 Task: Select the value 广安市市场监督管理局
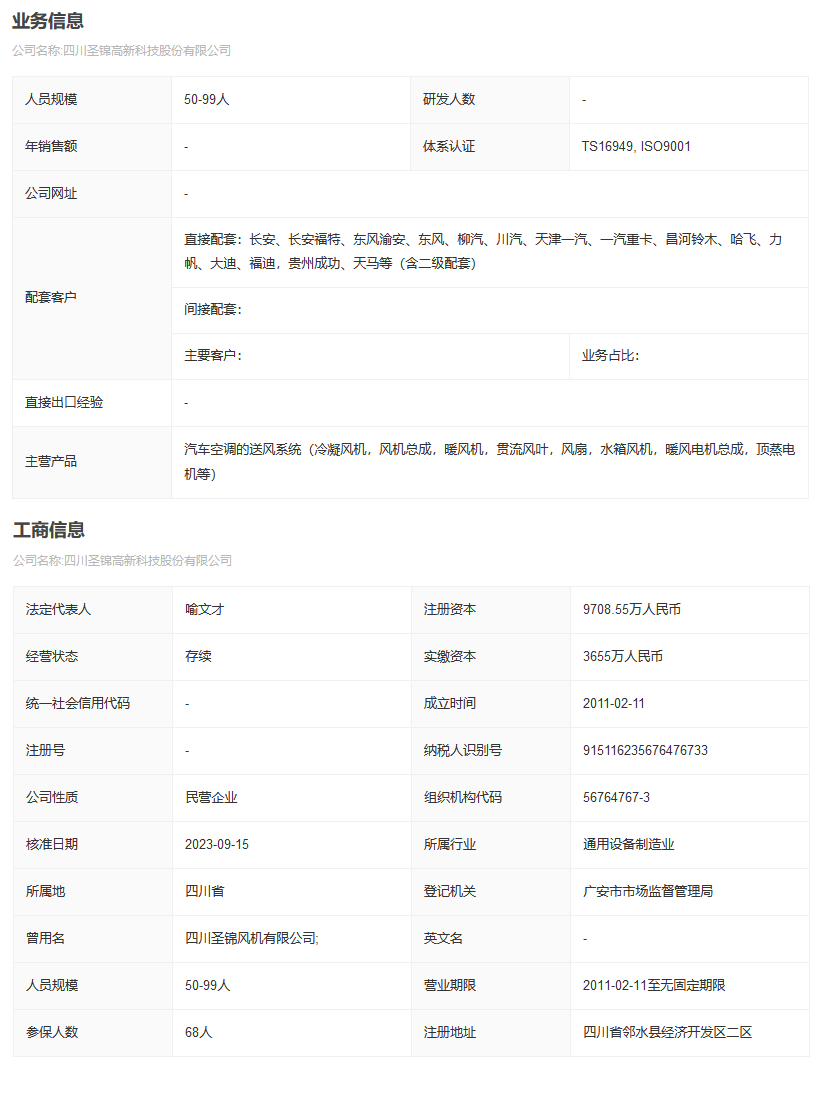pos(648,892)
